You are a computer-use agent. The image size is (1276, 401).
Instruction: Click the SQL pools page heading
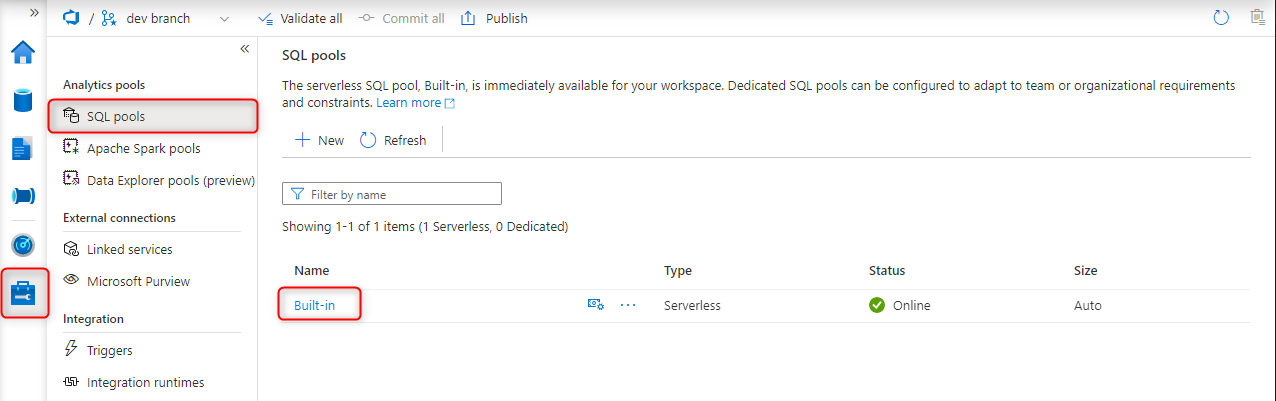(x=314, y=55)
